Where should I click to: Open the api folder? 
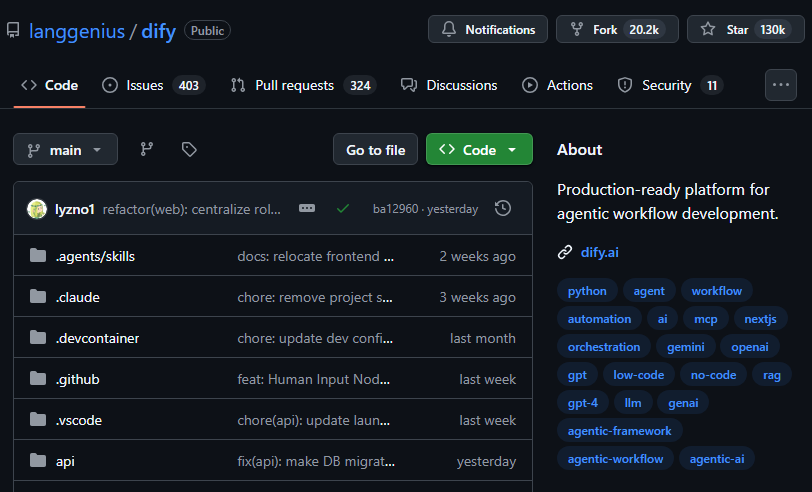coord(65,461)
